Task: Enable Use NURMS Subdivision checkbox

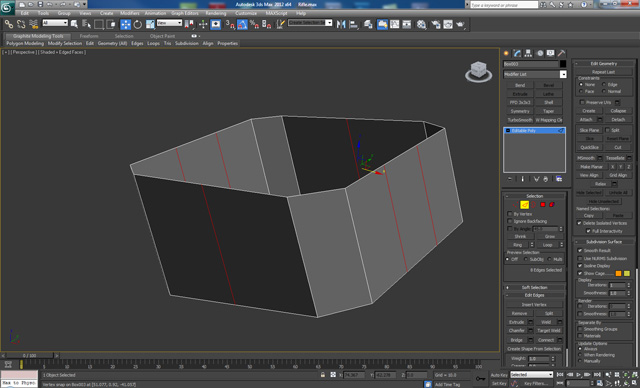Action: [580, 259]
